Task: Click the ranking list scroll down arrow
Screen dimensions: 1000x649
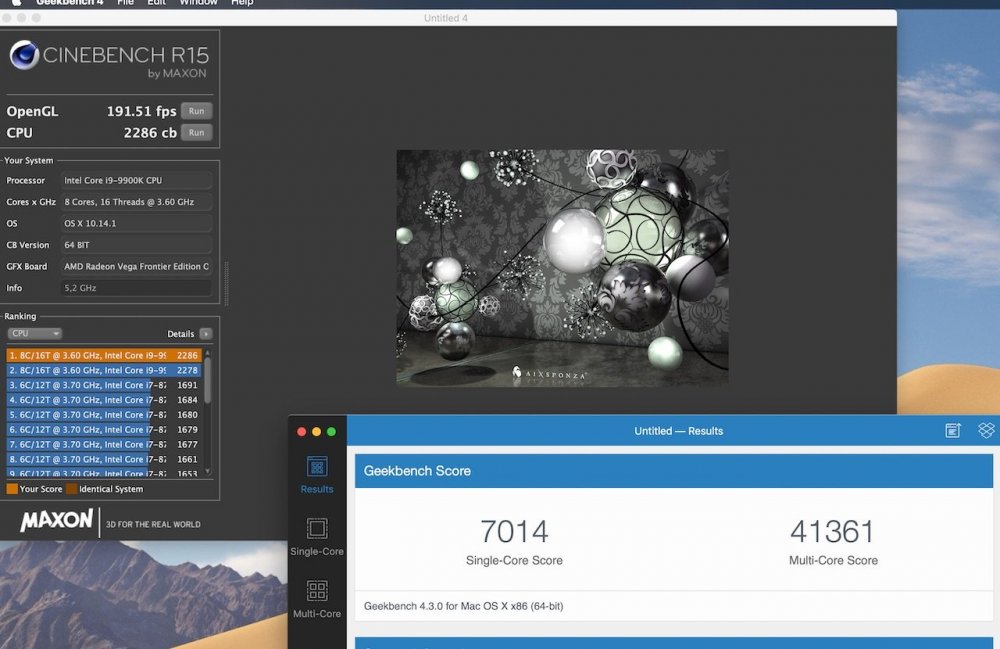Action: pyautogui.click(x=207, y=472)
